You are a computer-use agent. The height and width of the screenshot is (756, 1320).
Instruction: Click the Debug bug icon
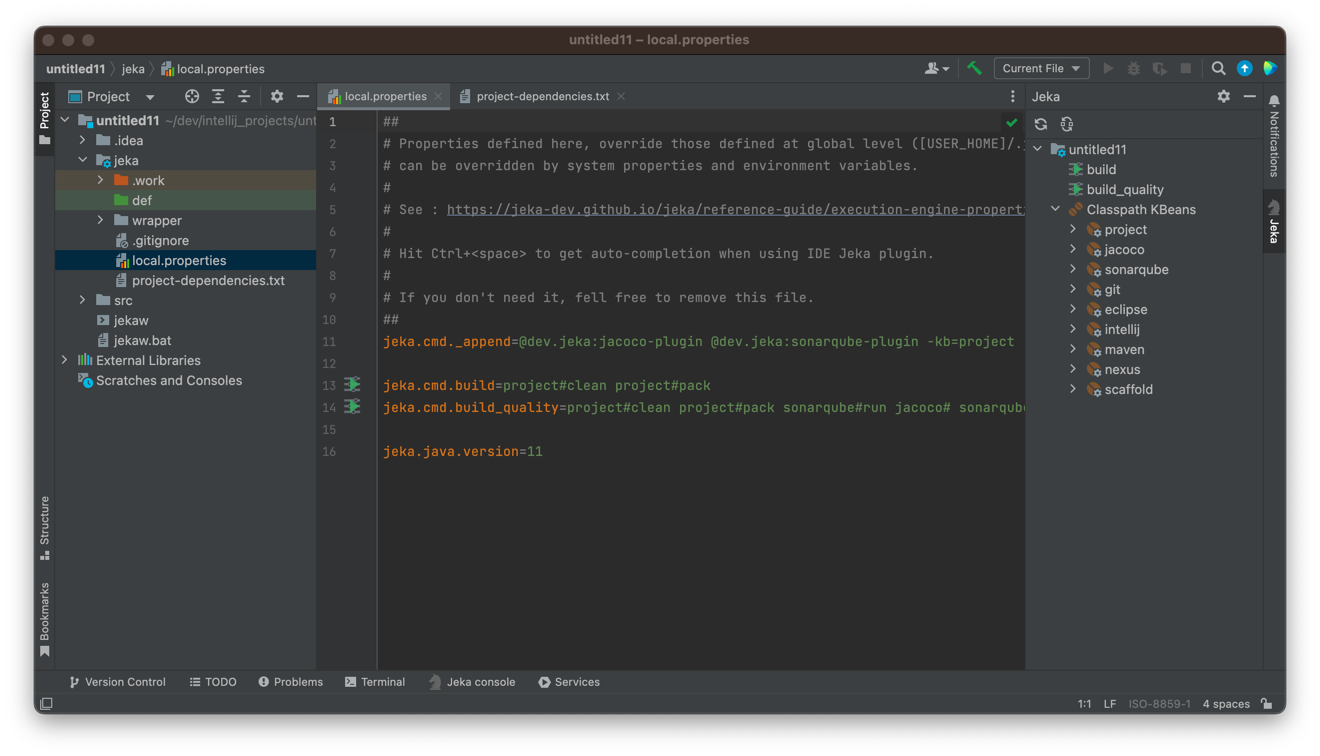coord(1134,69)
